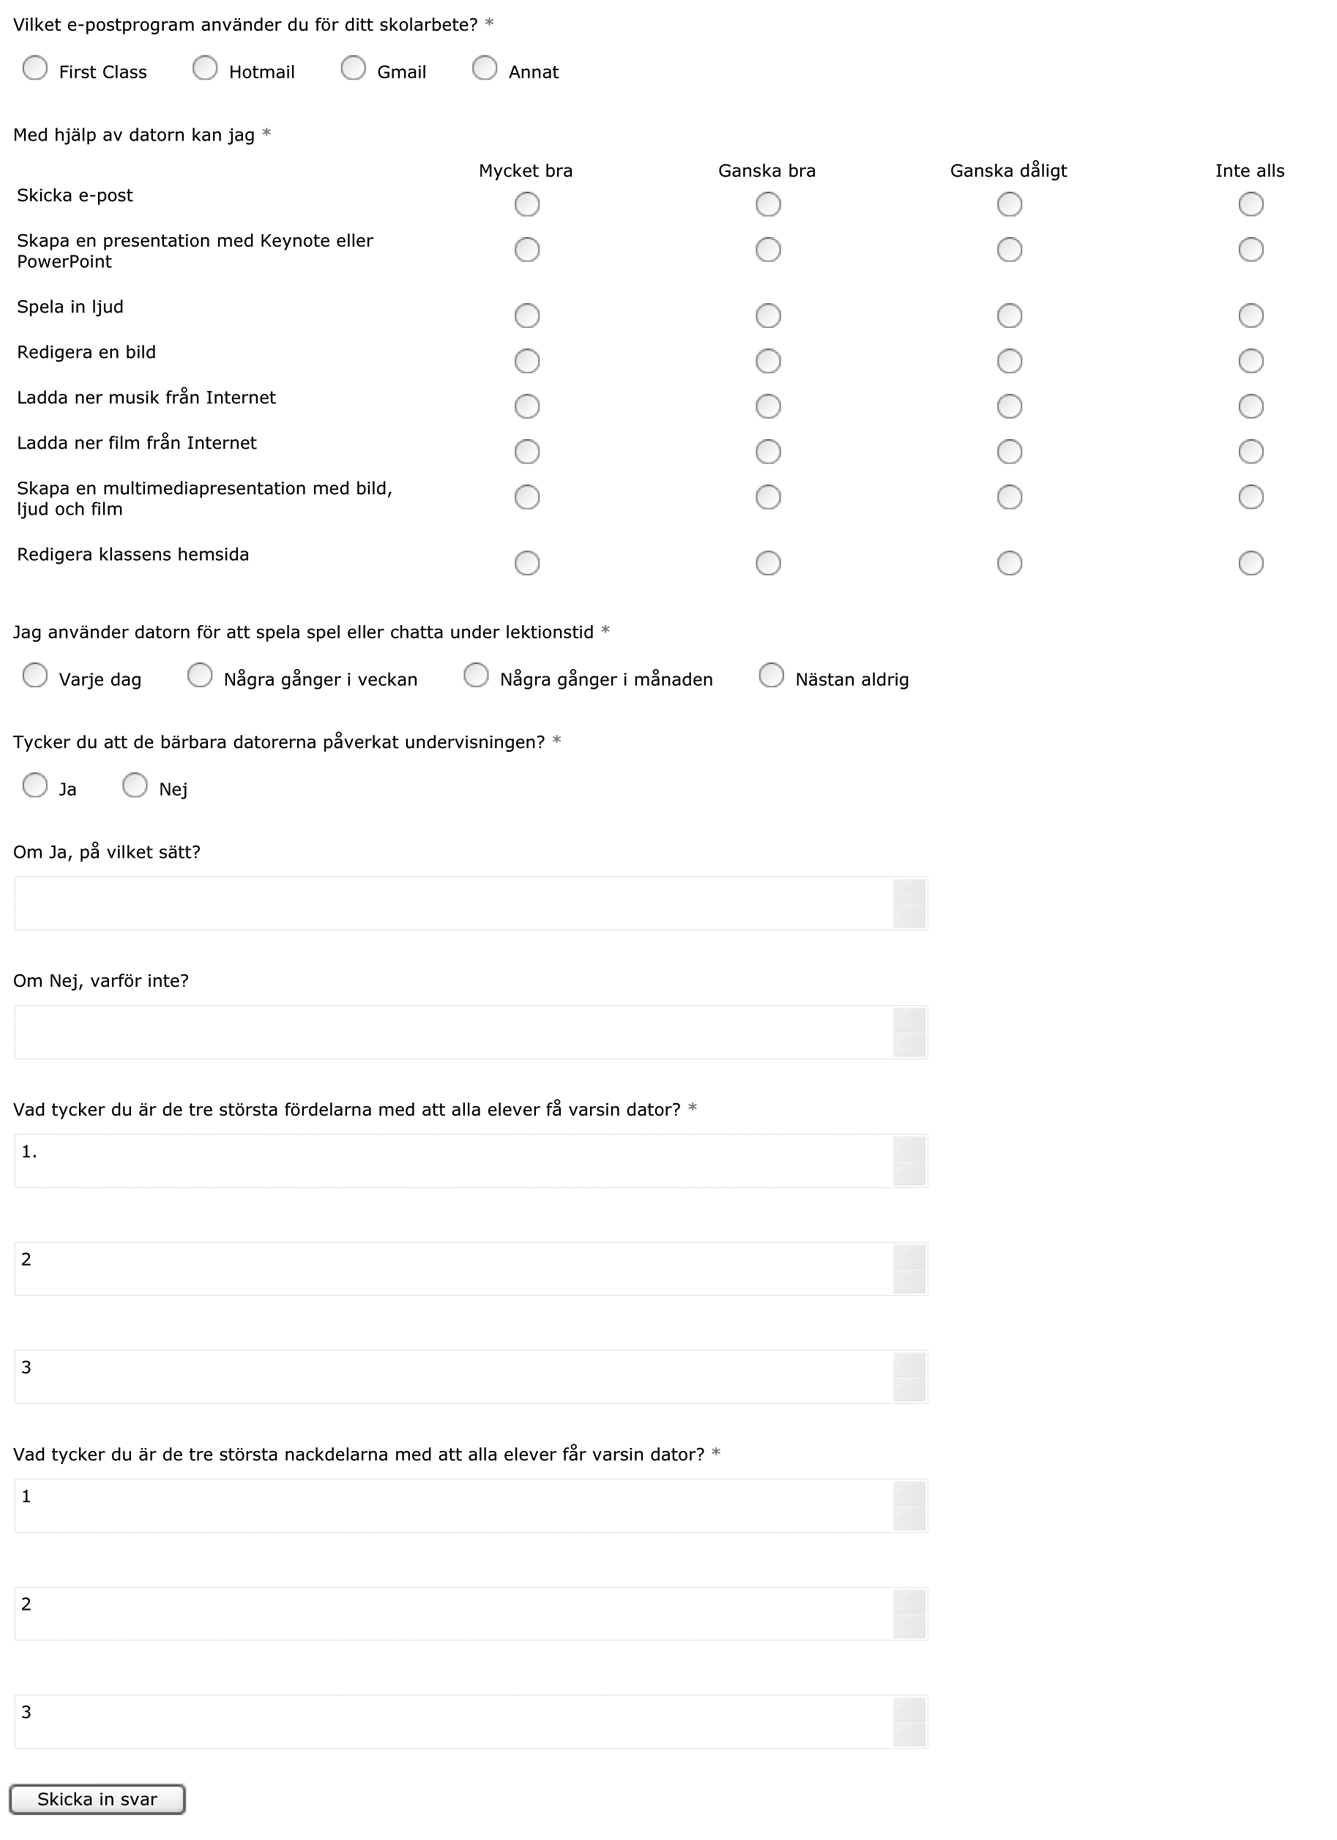The height and width of the screenshot is (1840, 1337).
Task: Click third fördelarna text field
Action: (x=471, y=1377)
